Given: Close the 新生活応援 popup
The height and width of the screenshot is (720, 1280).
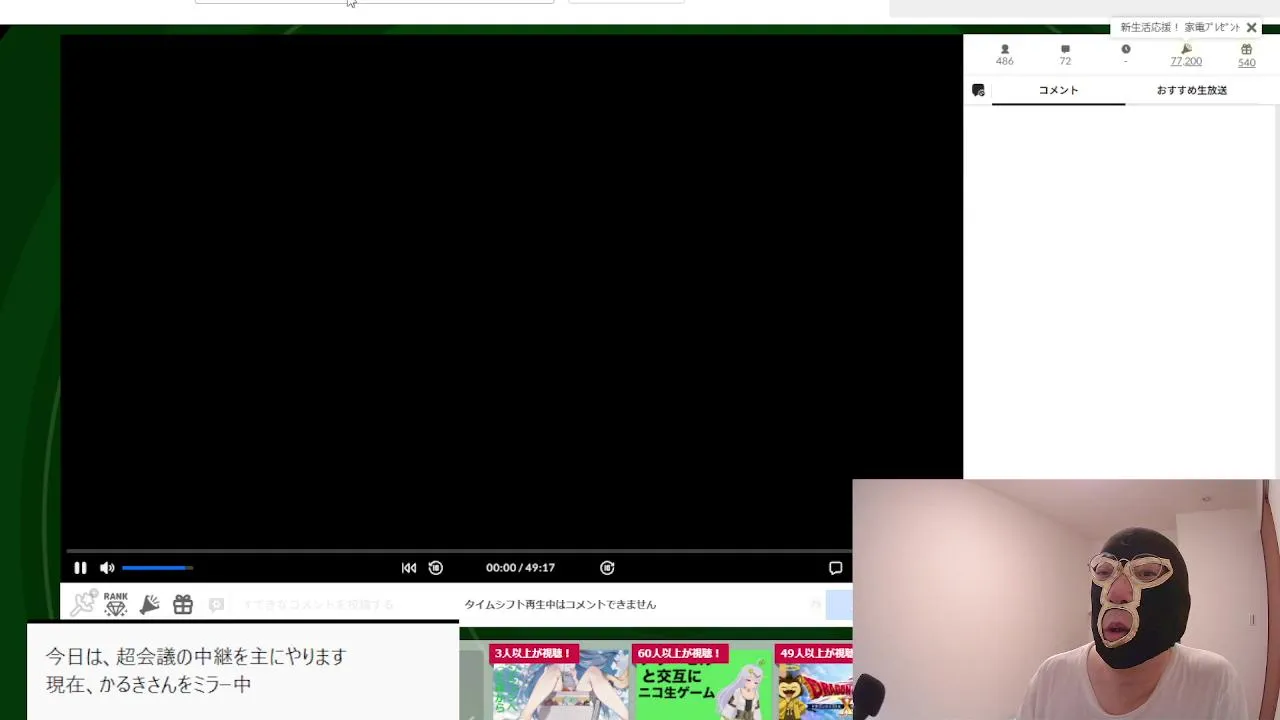Looking at the screenshot, I should (x=1251, y=28).
